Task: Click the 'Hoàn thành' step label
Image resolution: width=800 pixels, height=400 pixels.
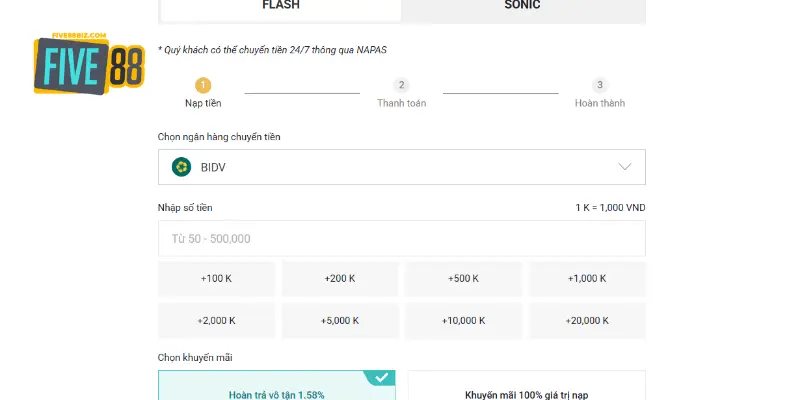Action: tap(600, 103)
